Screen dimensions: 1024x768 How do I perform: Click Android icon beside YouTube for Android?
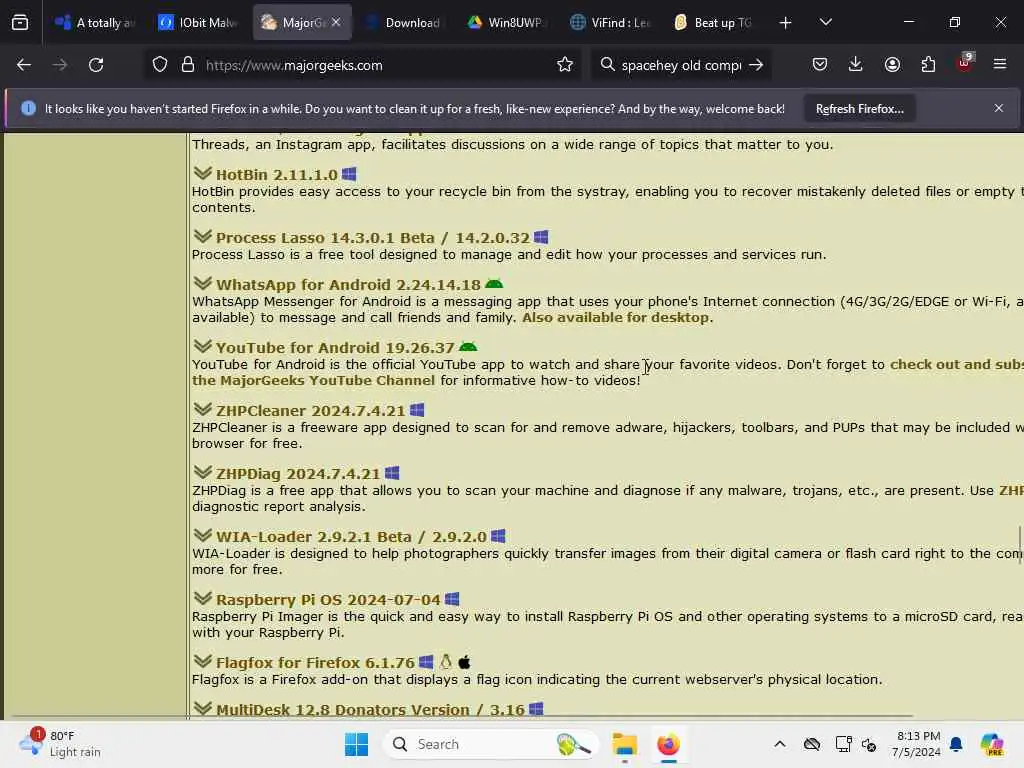click(x=468, y=347)
